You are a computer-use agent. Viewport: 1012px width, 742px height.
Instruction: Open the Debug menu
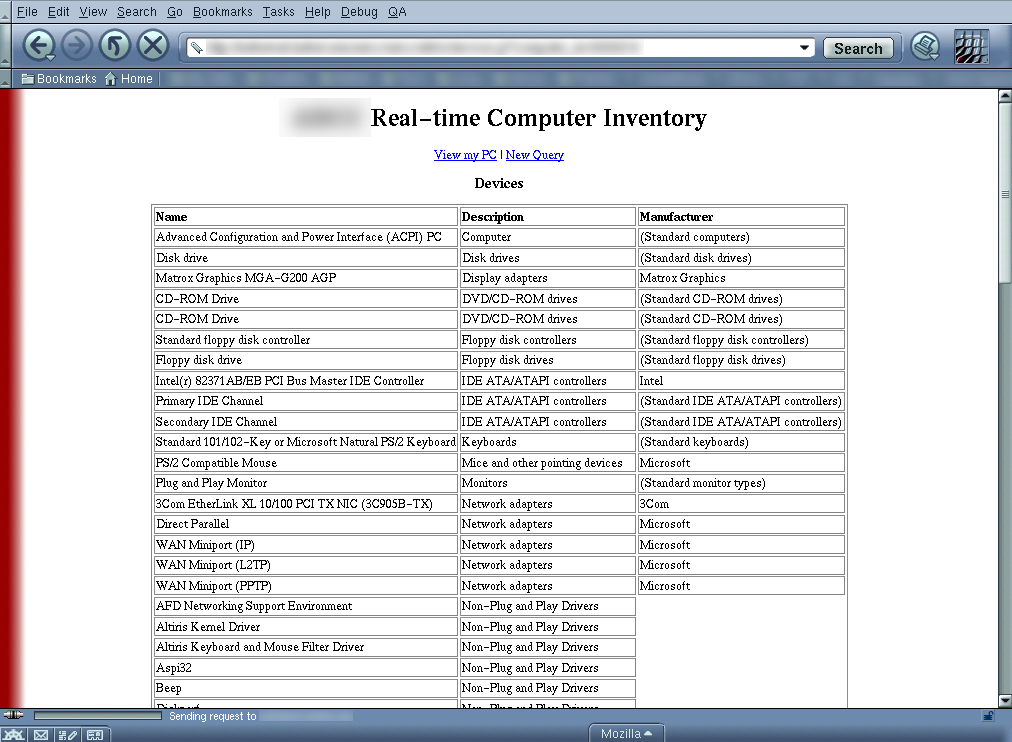(x=359, y=12)
